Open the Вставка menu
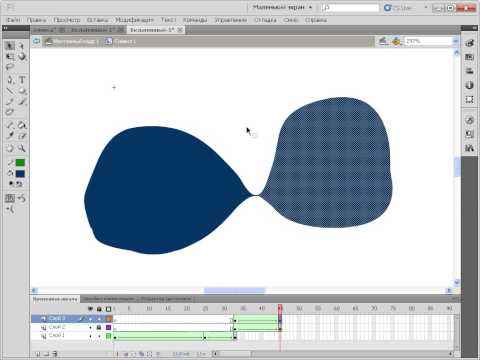The height and width of the screenshot is (360, 480). tap(97, 20)
